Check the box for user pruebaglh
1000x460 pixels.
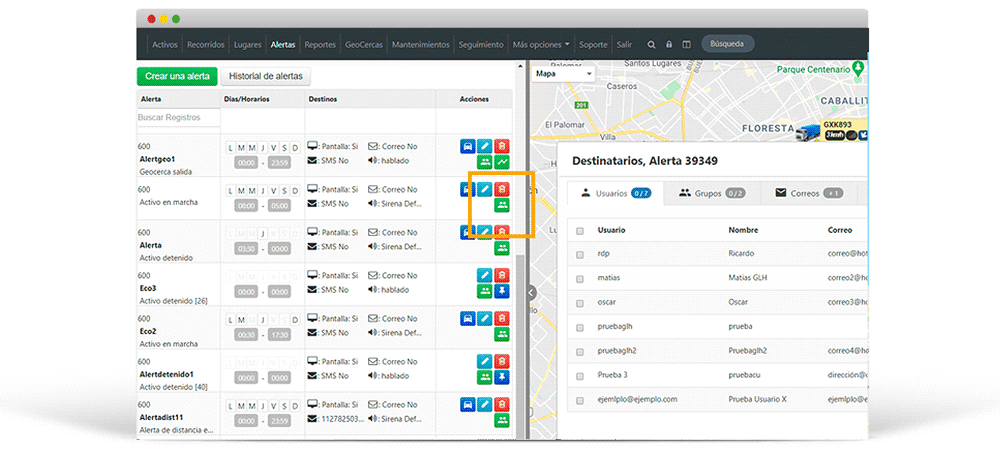(580, 327)
